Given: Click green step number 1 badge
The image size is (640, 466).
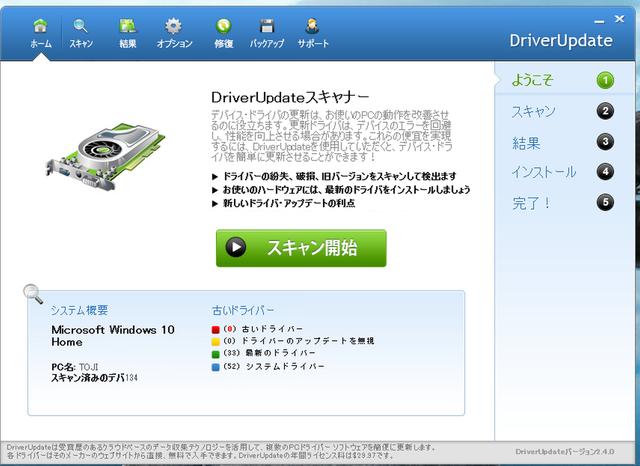Looking at the screenshot, I should (x=605, y=80).
